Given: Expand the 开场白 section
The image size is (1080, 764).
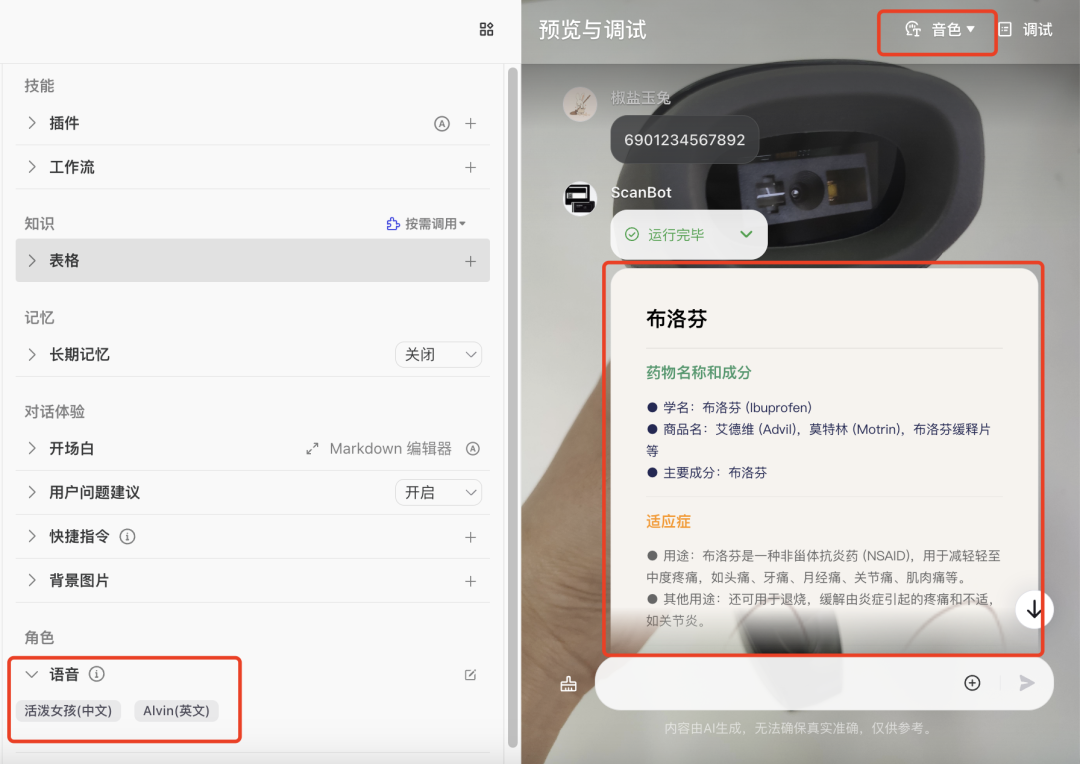Looking at the screenshot, I should [x=32, y=448].
